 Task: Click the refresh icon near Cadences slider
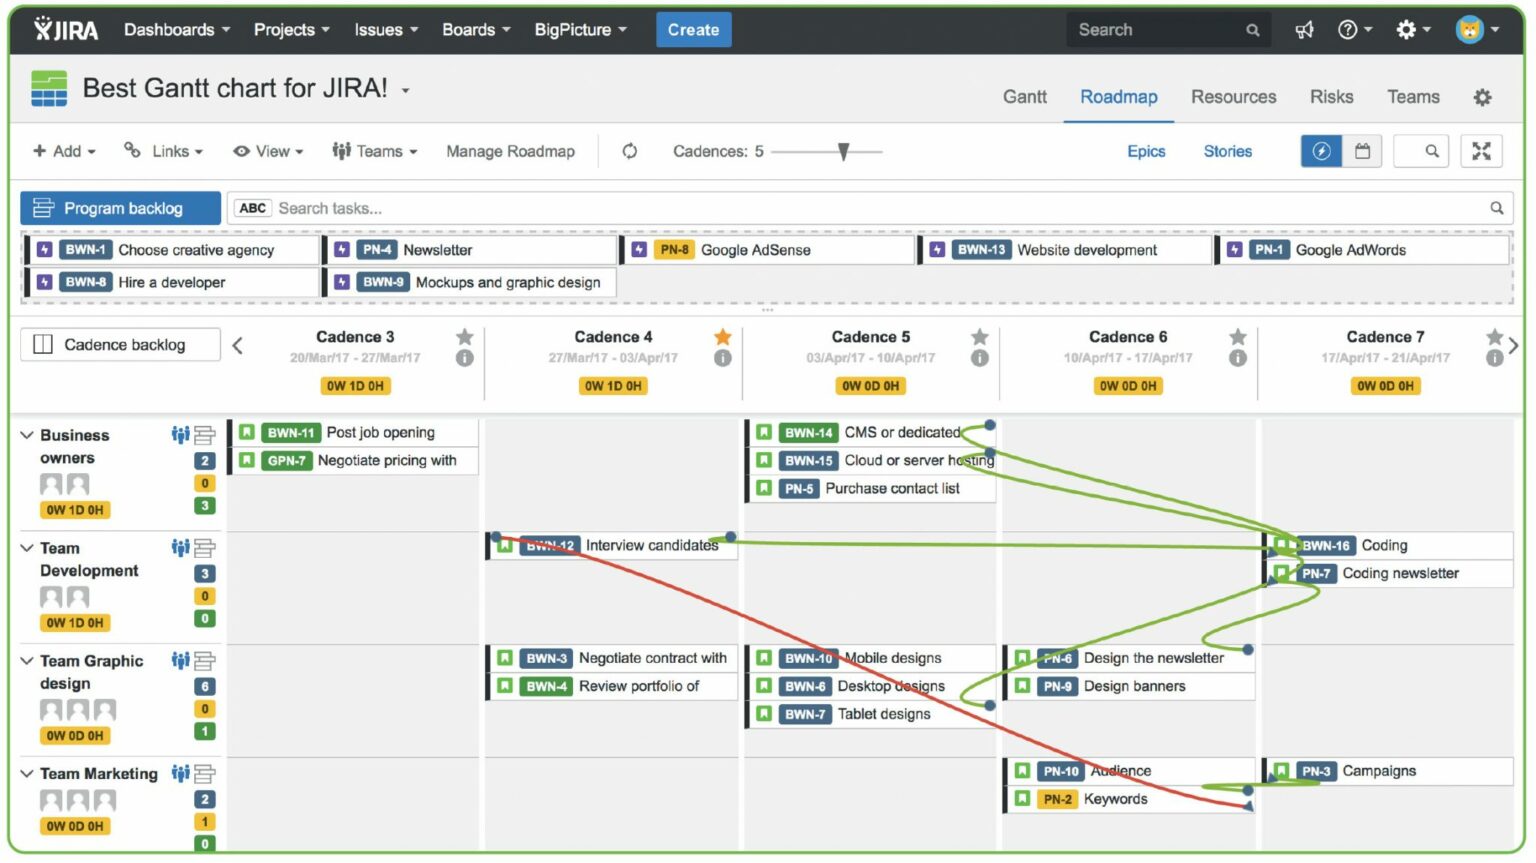coord(630,151)
